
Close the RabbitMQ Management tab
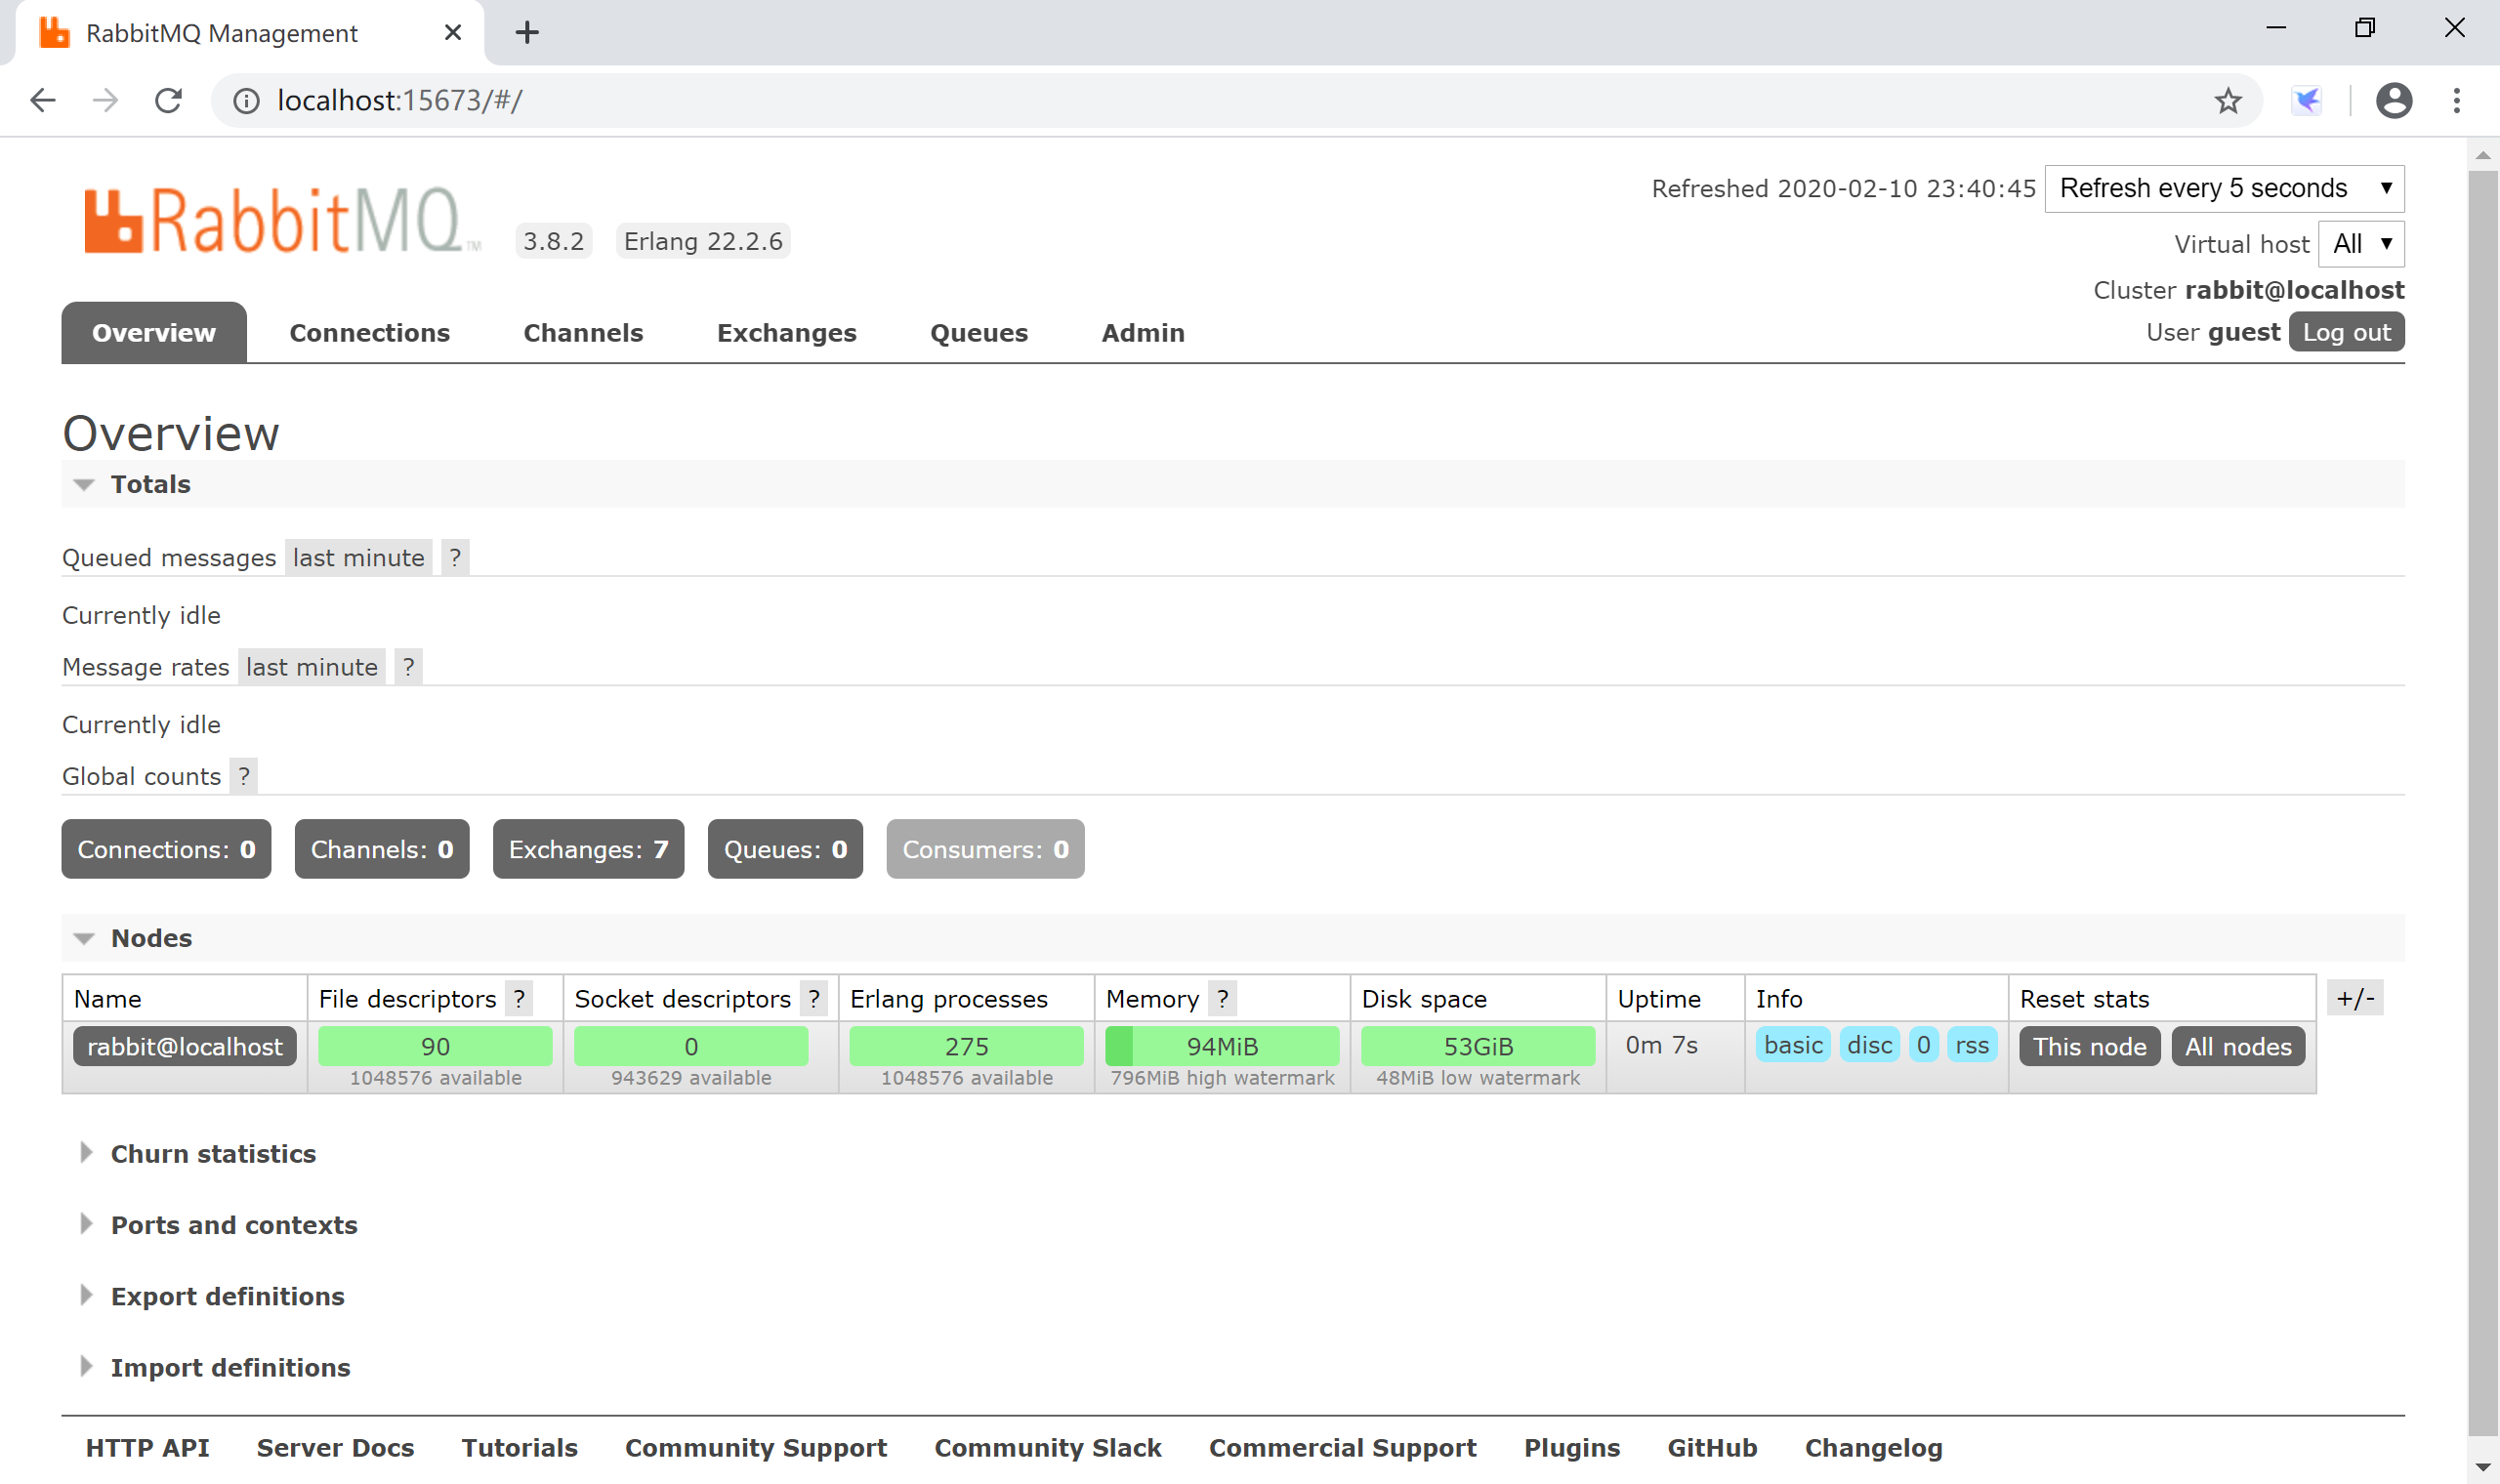click(452, 33)
